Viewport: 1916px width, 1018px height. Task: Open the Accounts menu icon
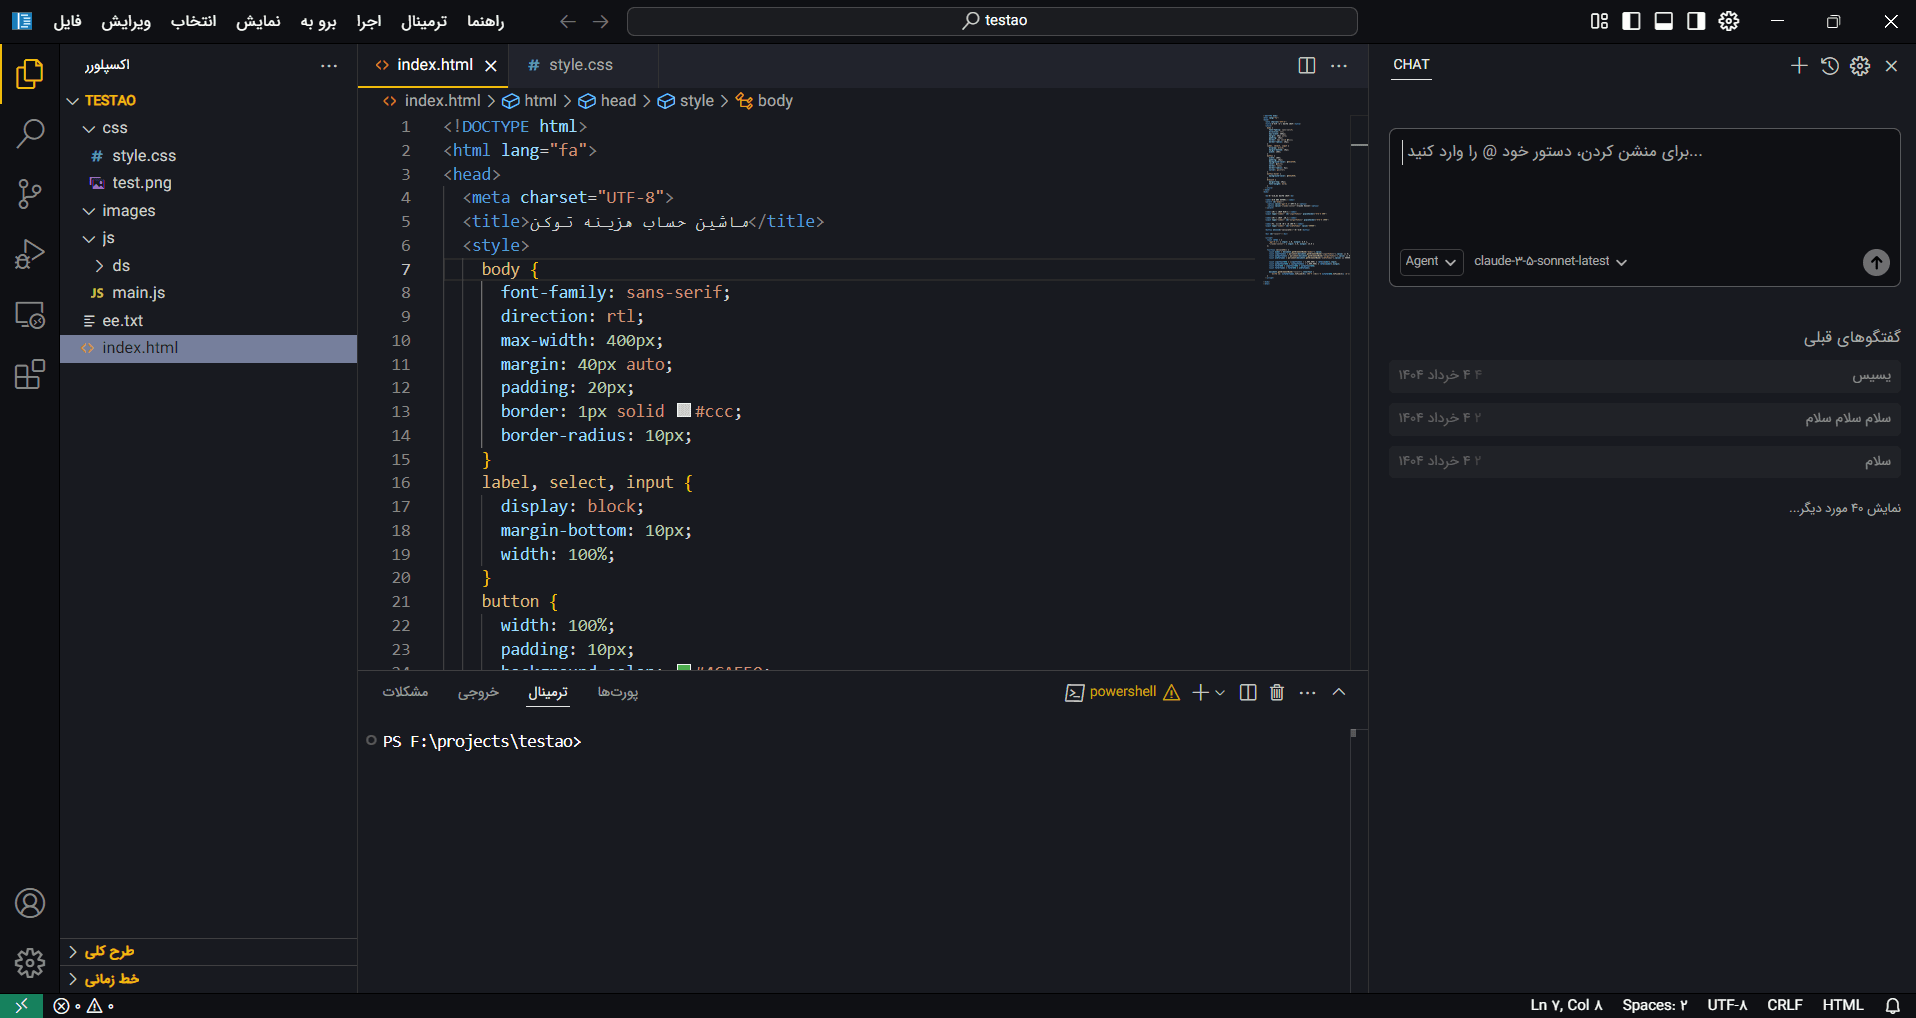pyautogui.click(x=30, y=903)
